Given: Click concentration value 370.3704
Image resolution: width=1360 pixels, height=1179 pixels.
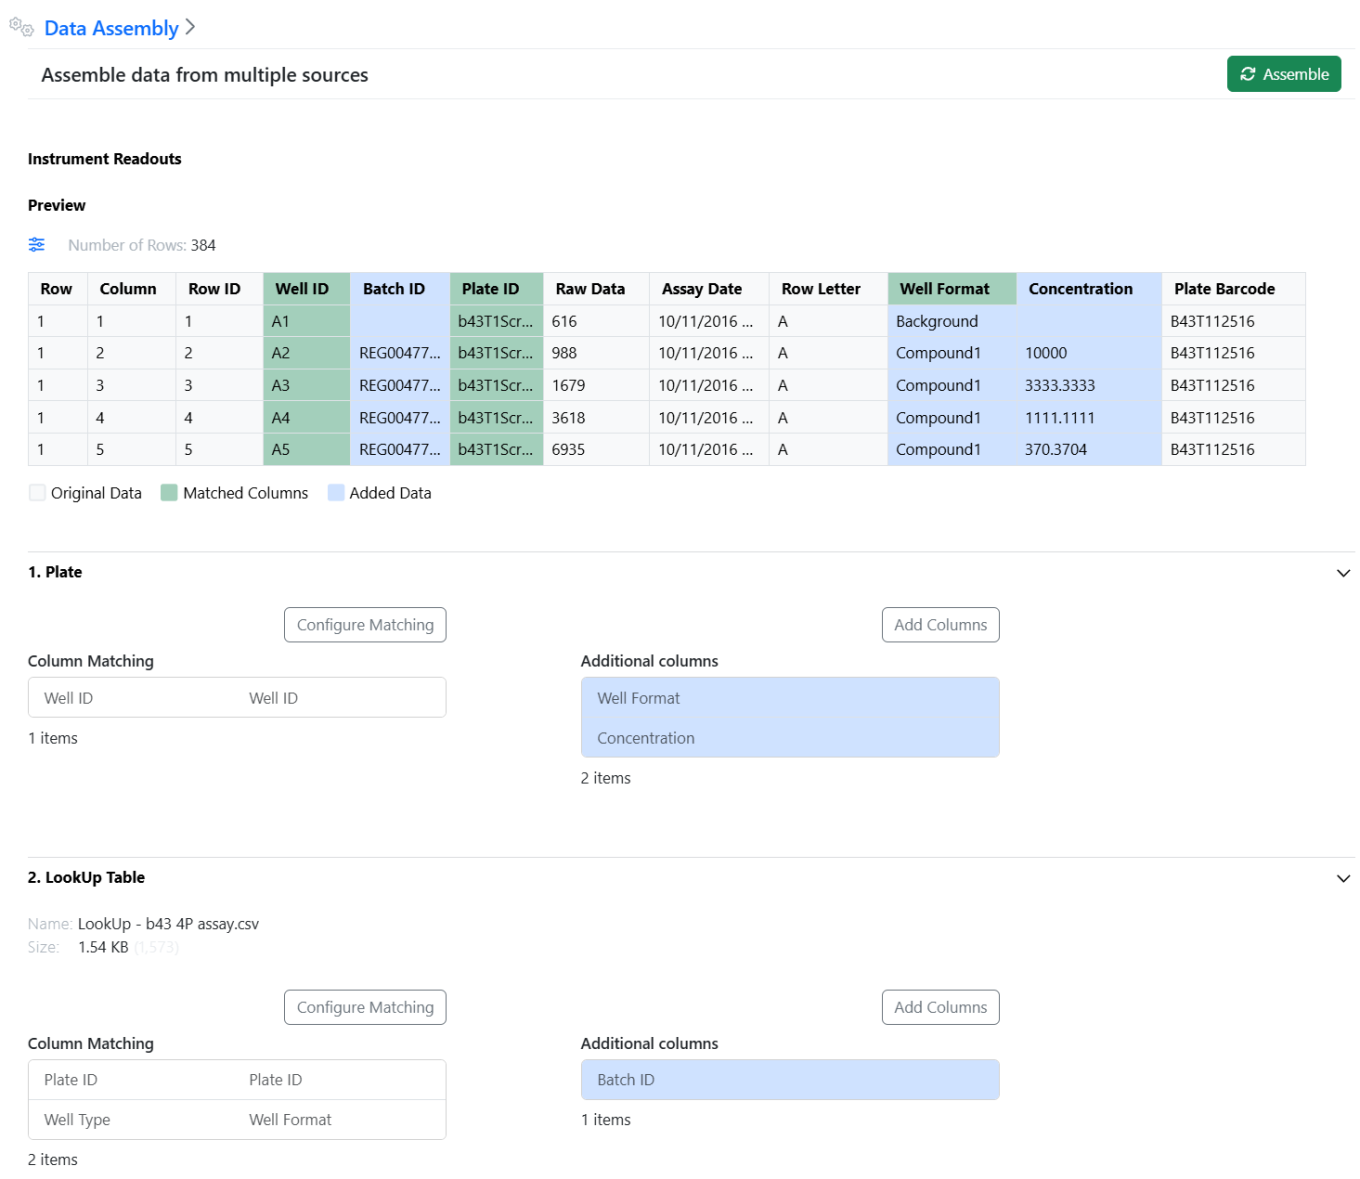Looking at the screenshot, I should [x=1089, y=450].
